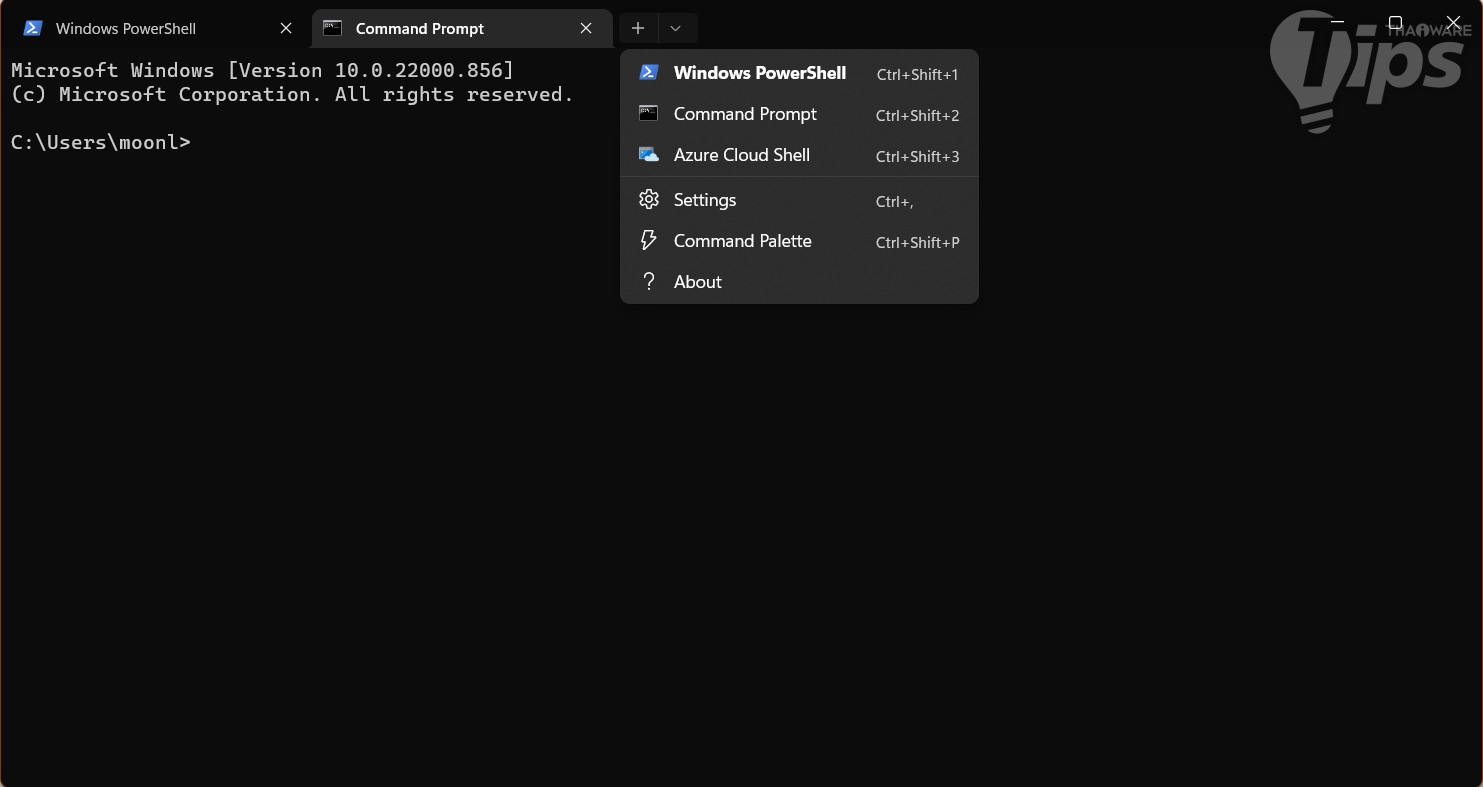This screenshot has width=1483, height=787.
Task: Click the Azure Cloud Shell cloud icon
Action: (649, 155)
